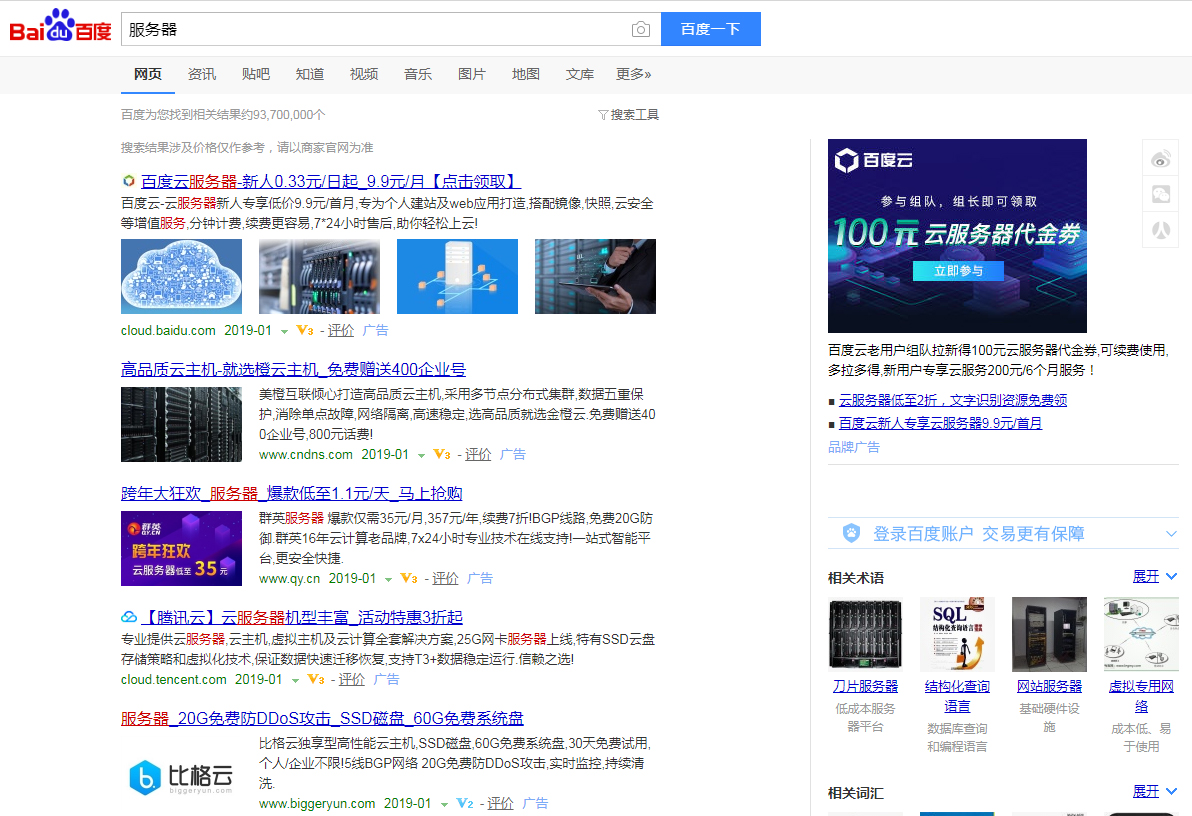Open the dropdown arrow after www.qy.cn date
Image resolution: width=1192 pixels, height=816 pixels.
(388, 579)
